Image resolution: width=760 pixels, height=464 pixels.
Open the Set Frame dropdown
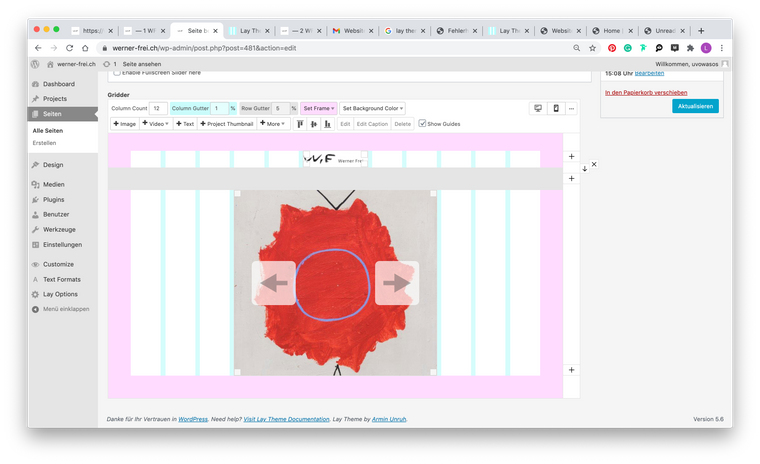[x=318, y=108]
